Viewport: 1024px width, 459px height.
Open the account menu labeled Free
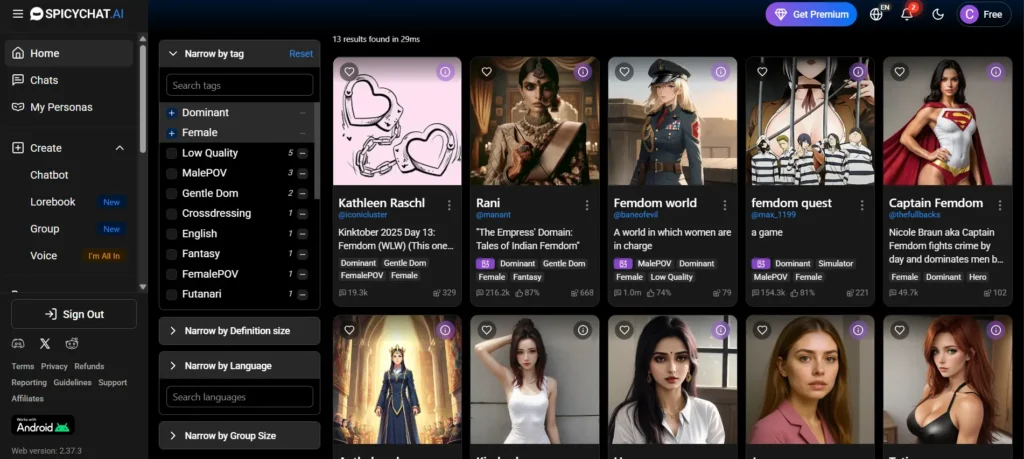point(984,14)
